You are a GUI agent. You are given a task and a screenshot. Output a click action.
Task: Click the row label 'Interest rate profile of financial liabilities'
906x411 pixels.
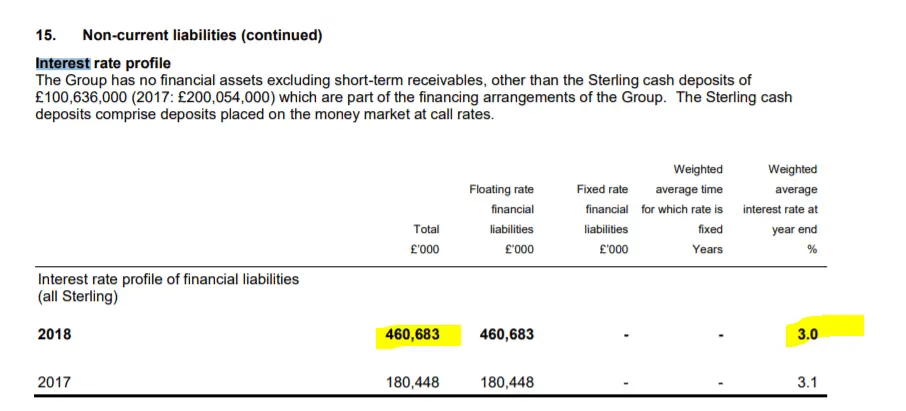pyautogui.click(x=168, y=279)
